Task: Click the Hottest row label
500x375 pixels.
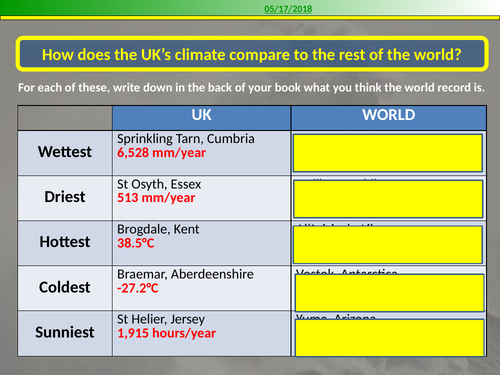Action: 65,242
